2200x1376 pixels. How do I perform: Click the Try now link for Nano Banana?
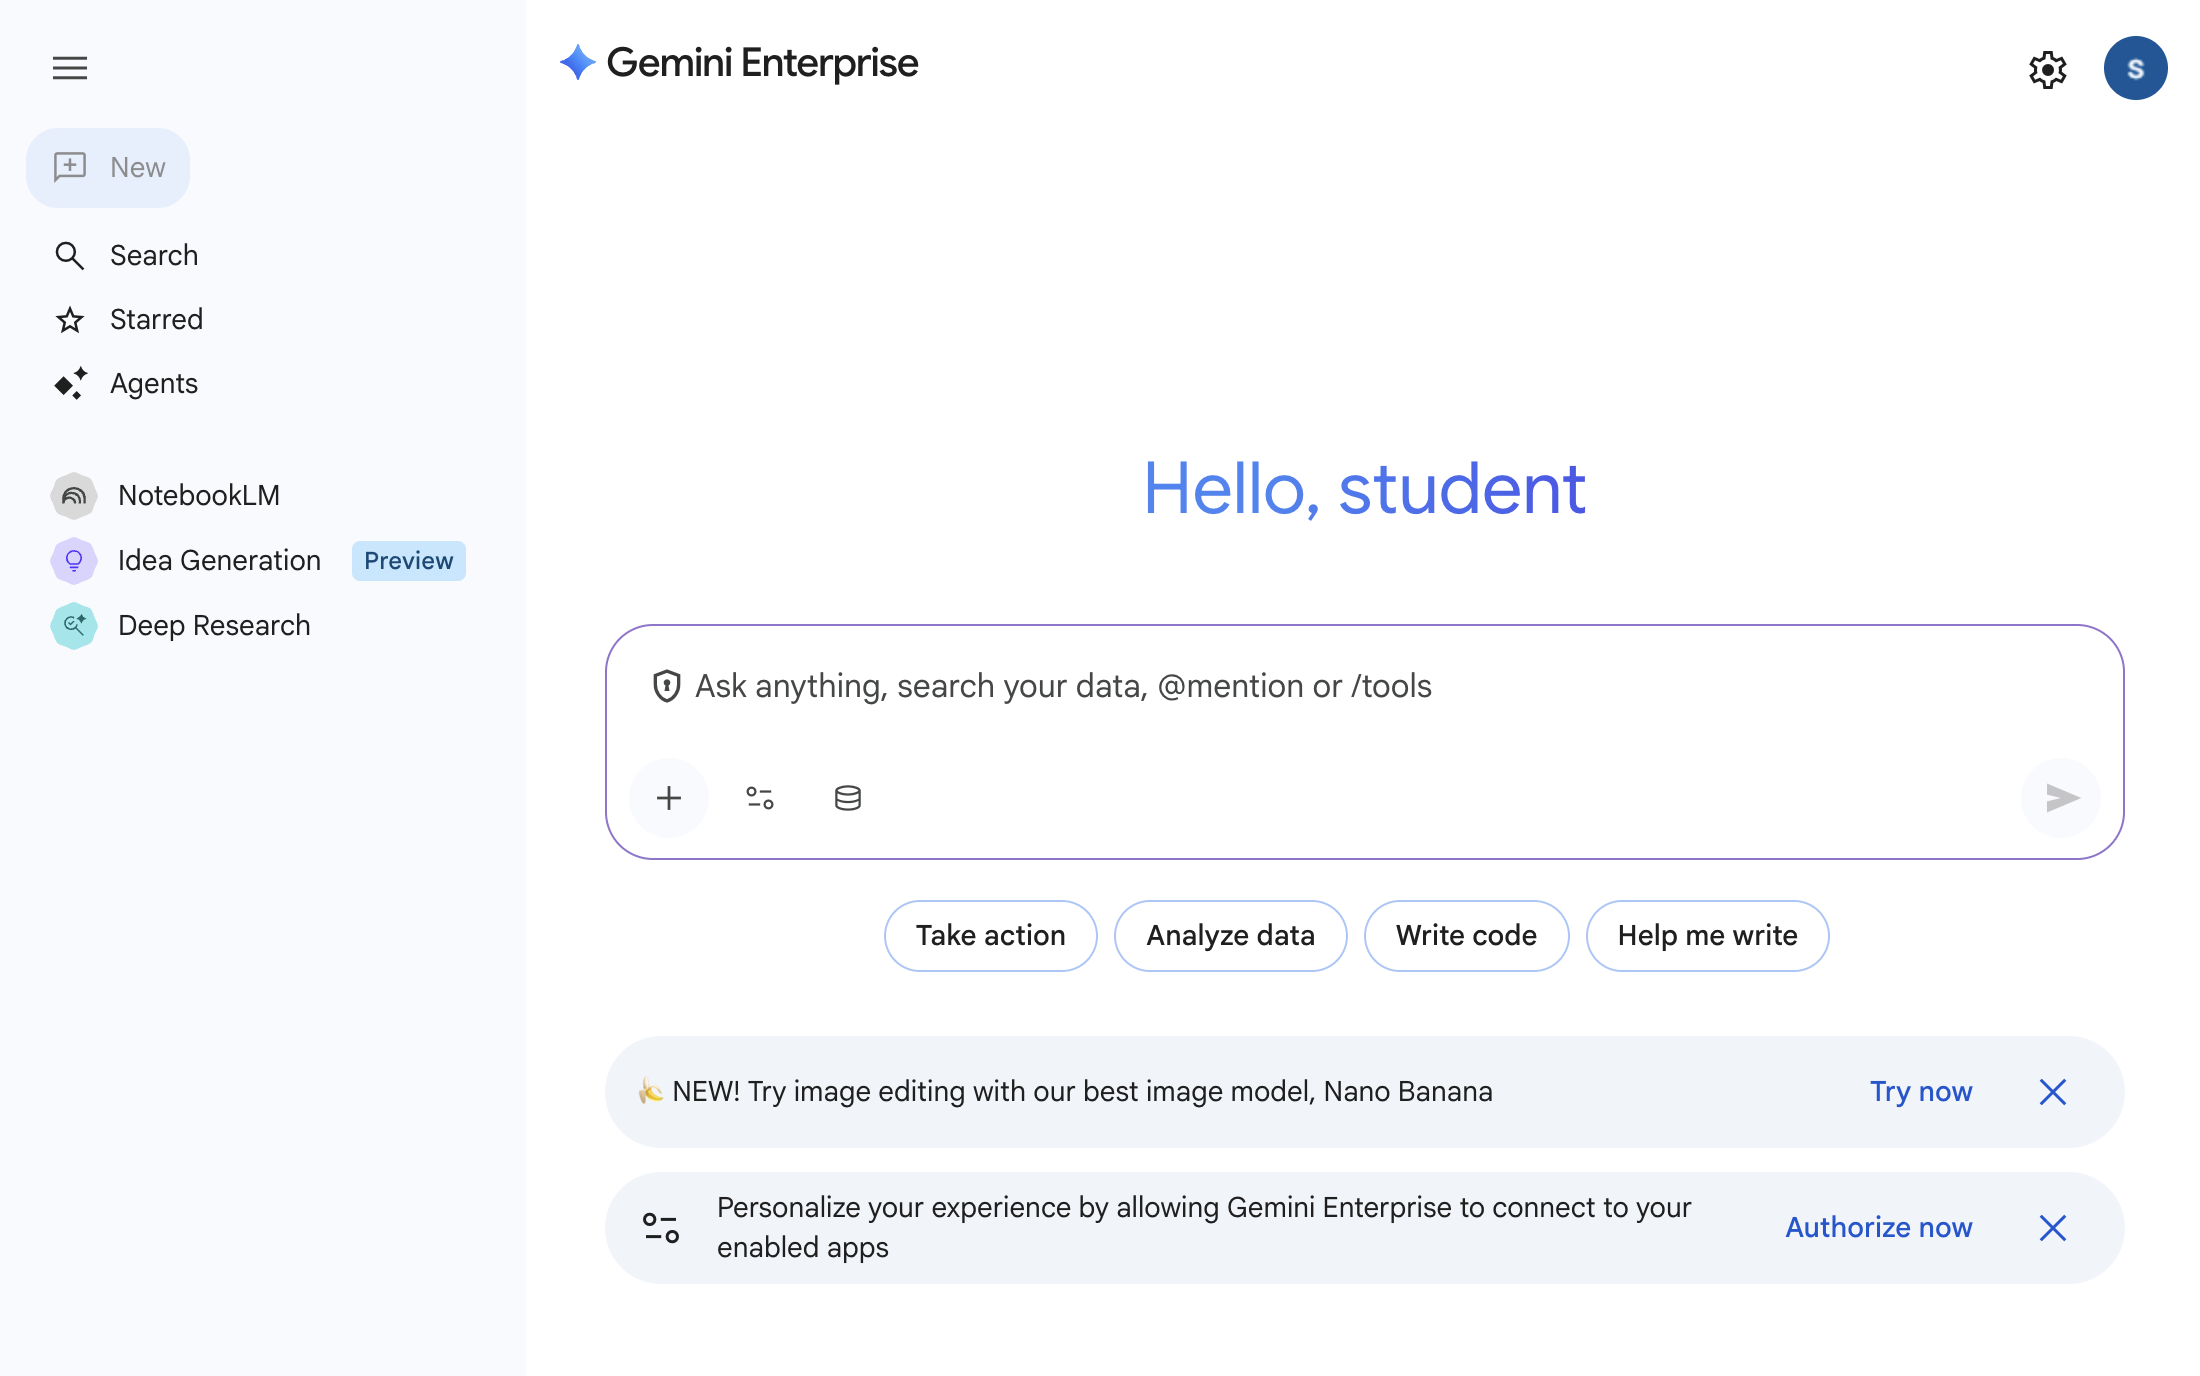coord(1921,1092)
